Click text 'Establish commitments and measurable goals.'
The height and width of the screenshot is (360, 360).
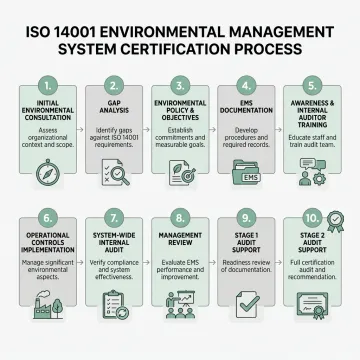(180, 138)
